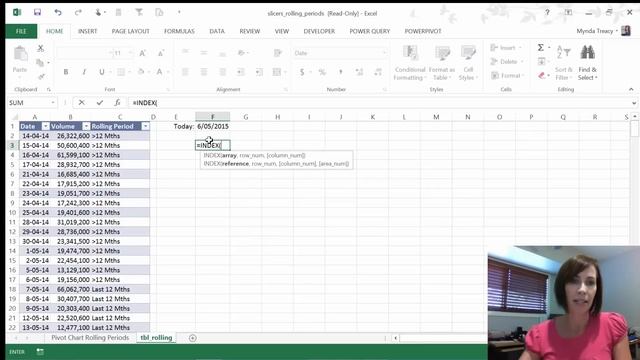640x360 pixels.
Task: Switch to the POWERPIVOT tab
Action: pyautogui.click(x=423, y=31)
